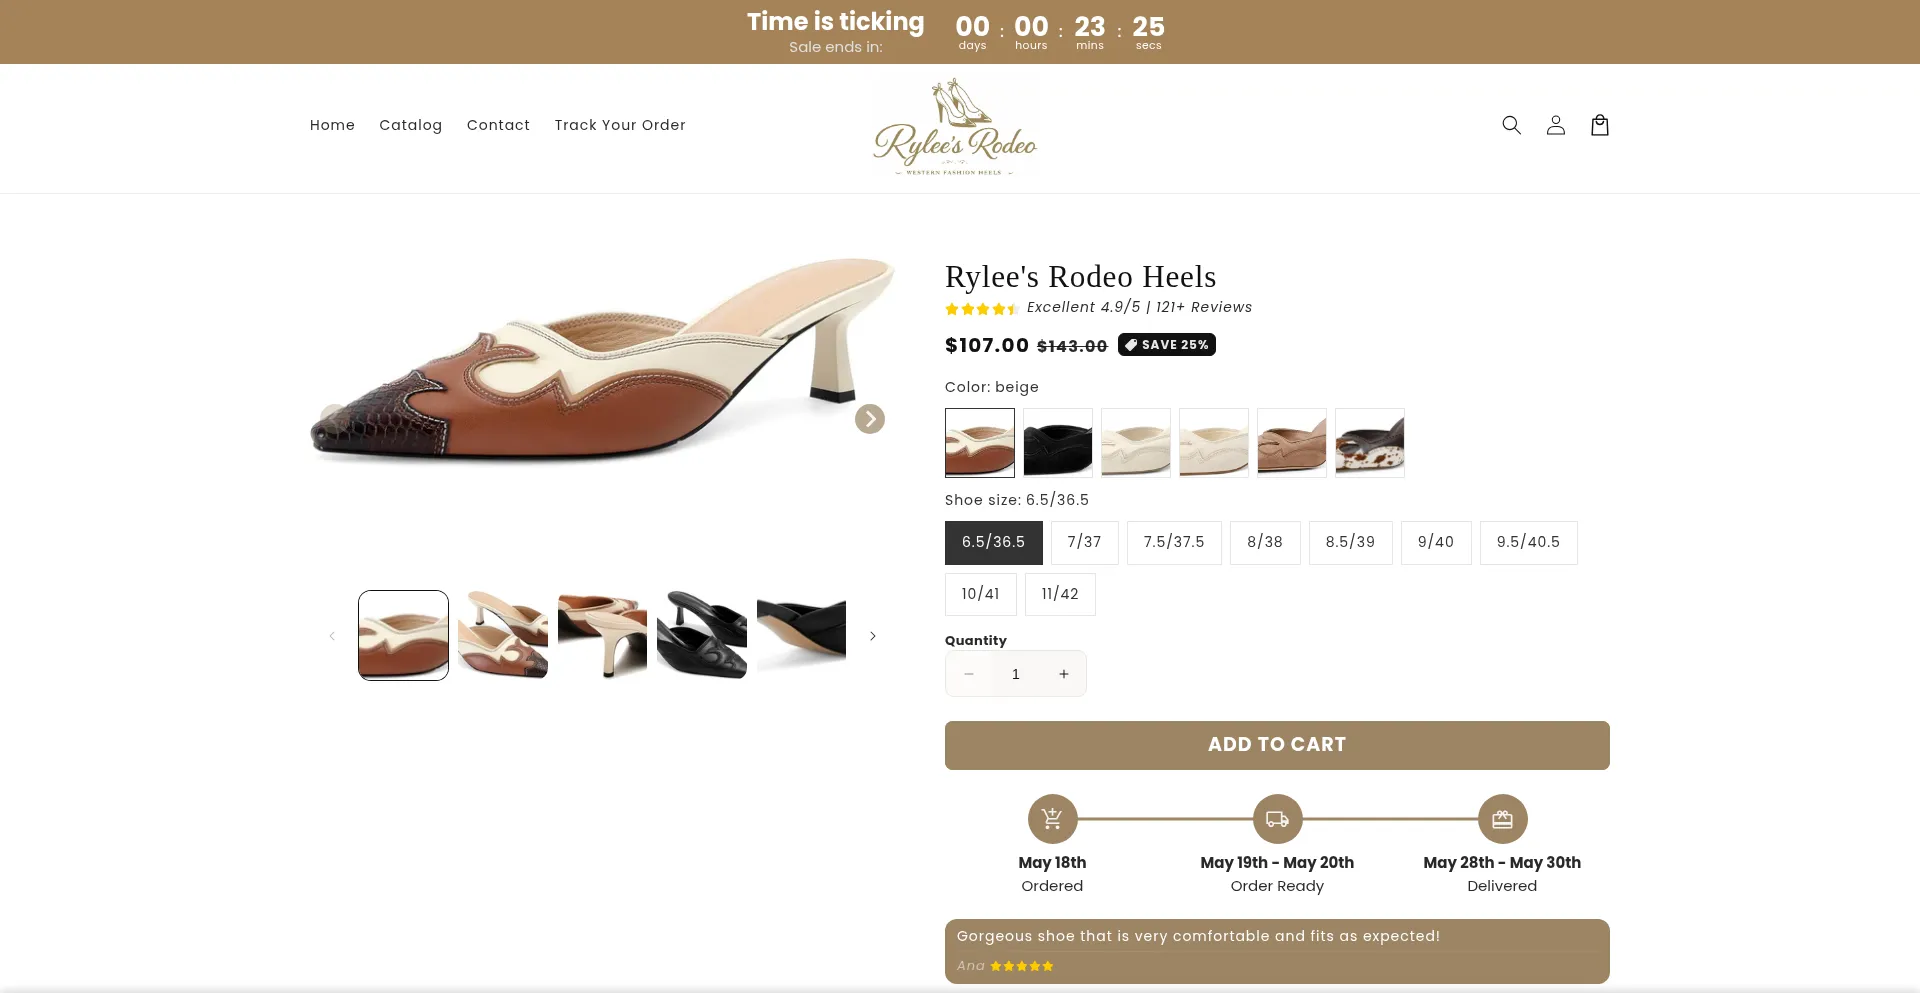Select shoe size 9.5/40.5

coord(1528,542)
